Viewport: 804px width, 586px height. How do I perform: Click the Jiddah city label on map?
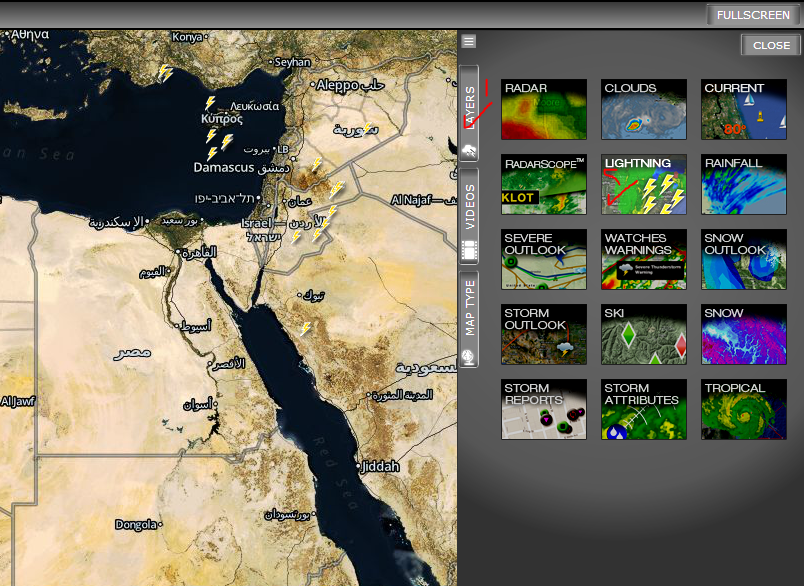[x=380, y=466]
